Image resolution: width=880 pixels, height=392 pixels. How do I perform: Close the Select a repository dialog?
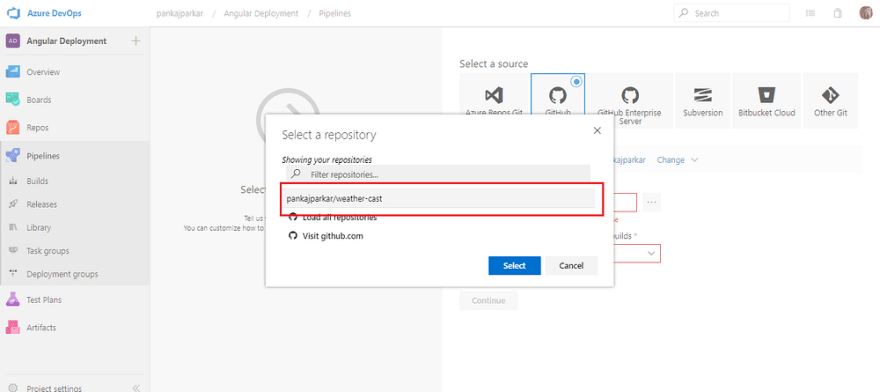597,130
